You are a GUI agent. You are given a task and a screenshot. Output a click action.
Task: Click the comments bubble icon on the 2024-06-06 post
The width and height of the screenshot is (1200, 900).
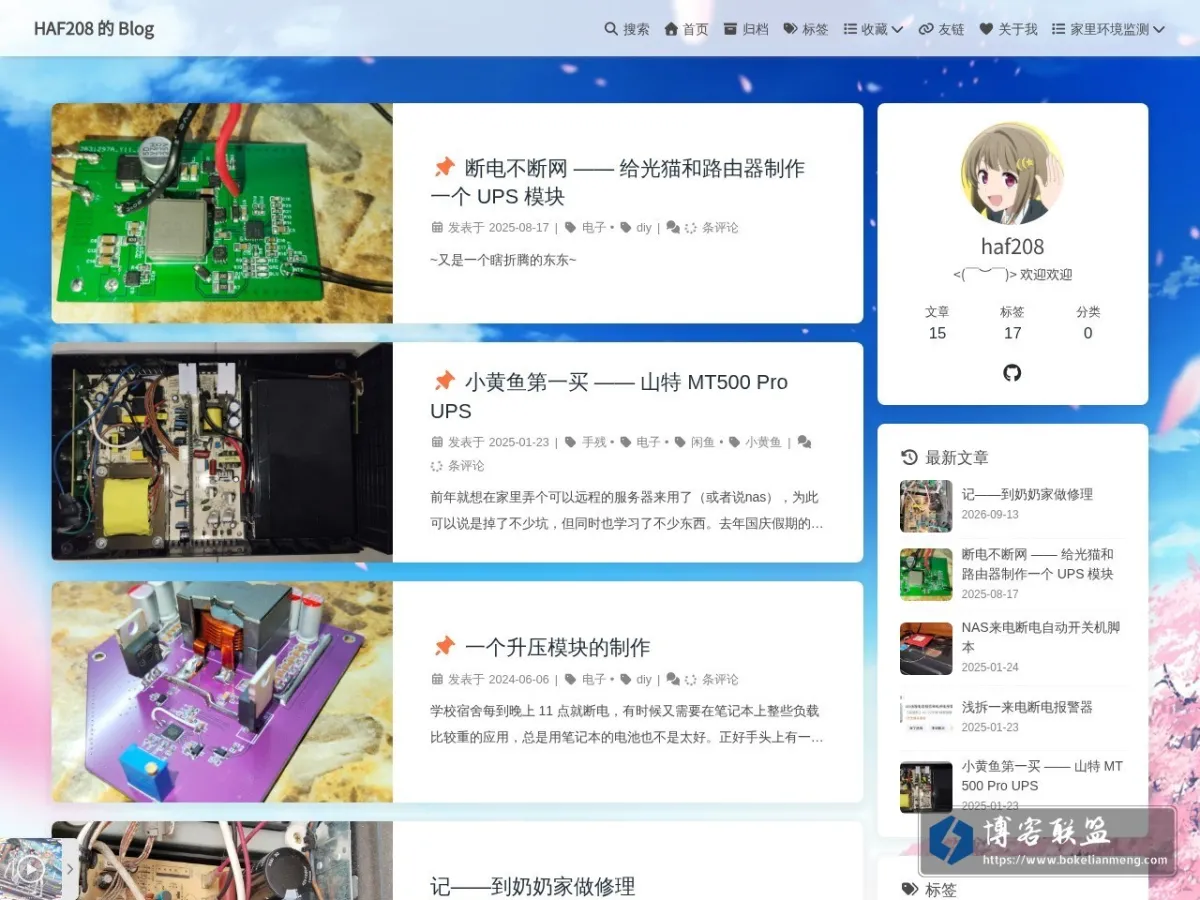pos(673,679)
